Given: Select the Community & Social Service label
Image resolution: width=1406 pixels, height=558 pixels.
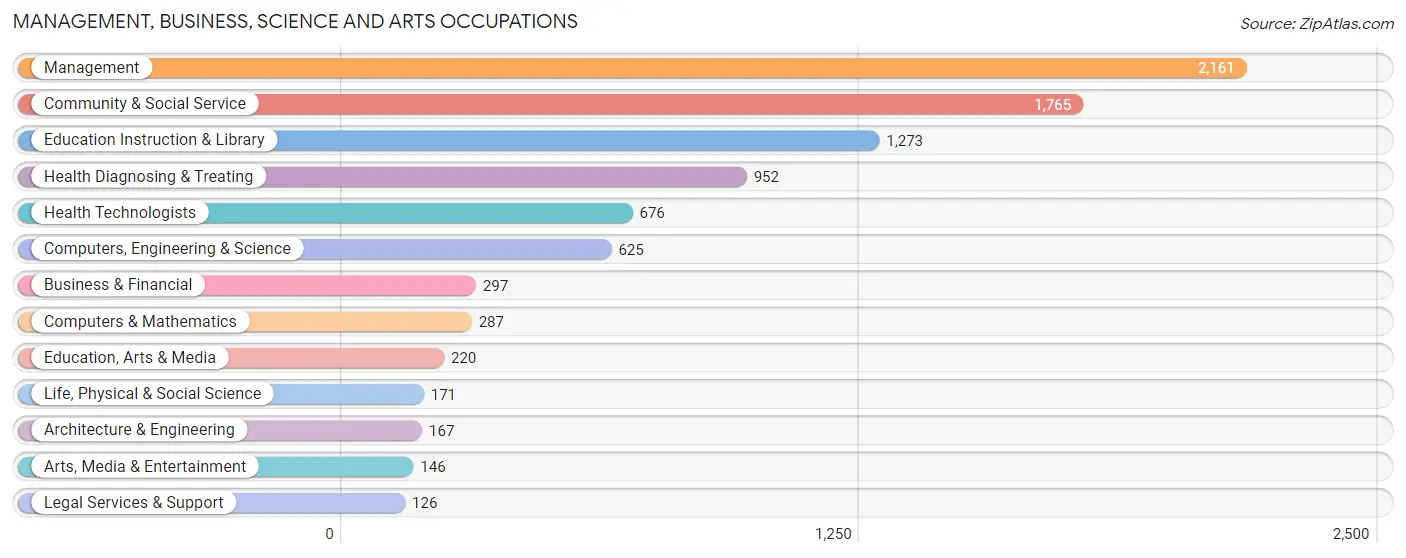Looking at the screenshot, I should coord(144,104).
